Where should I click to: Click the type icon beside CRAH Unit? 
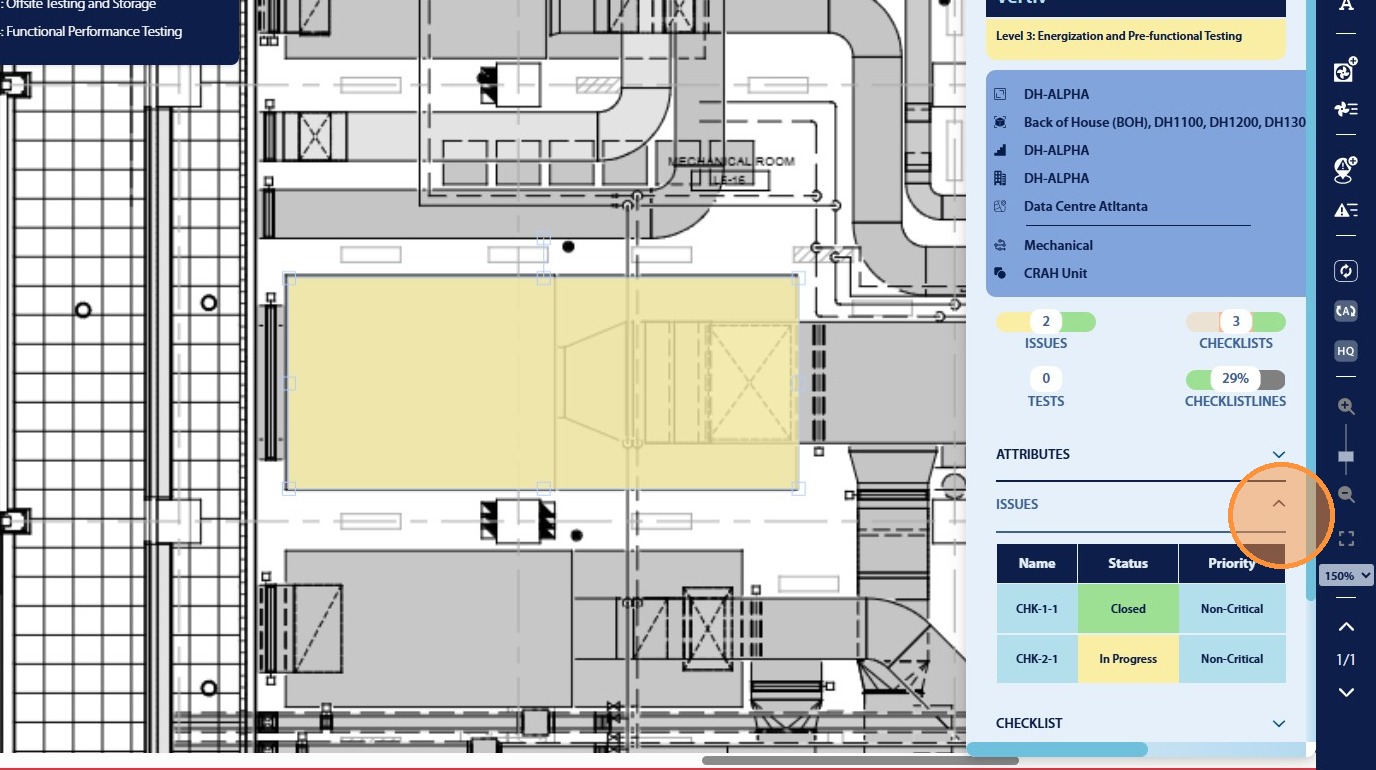point(1001,273)
